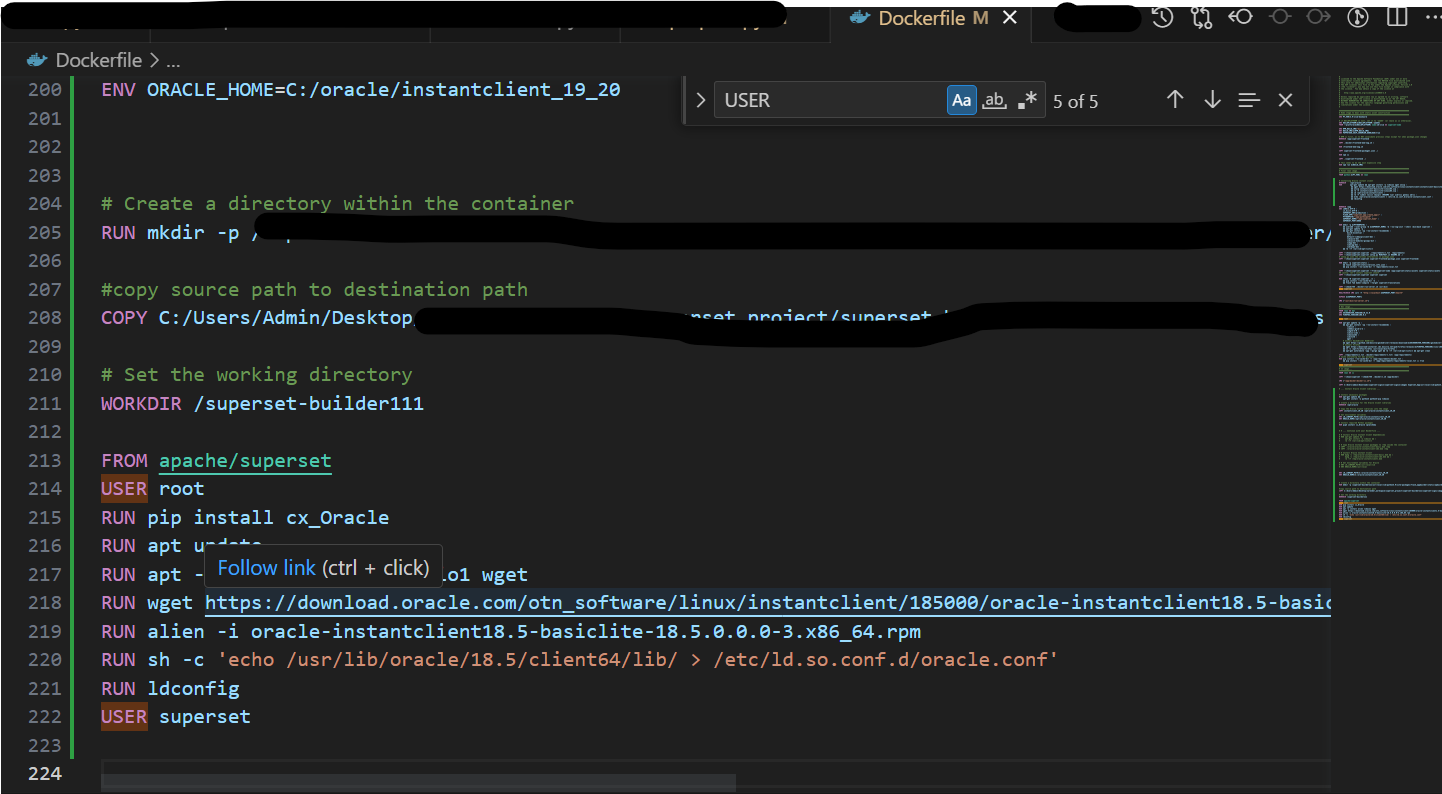The width and height of the screenshot is (1442, 794).
Task: Click '# Create a directory within the container'
Action: pyautogui.click(x=337, y=204)
